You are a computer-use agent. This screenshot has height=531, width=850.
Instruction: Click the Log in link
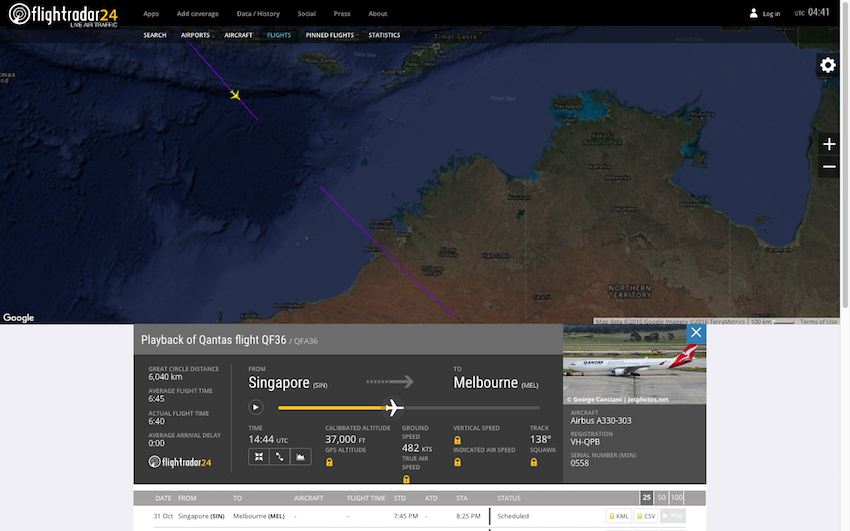tap(771, 14)
